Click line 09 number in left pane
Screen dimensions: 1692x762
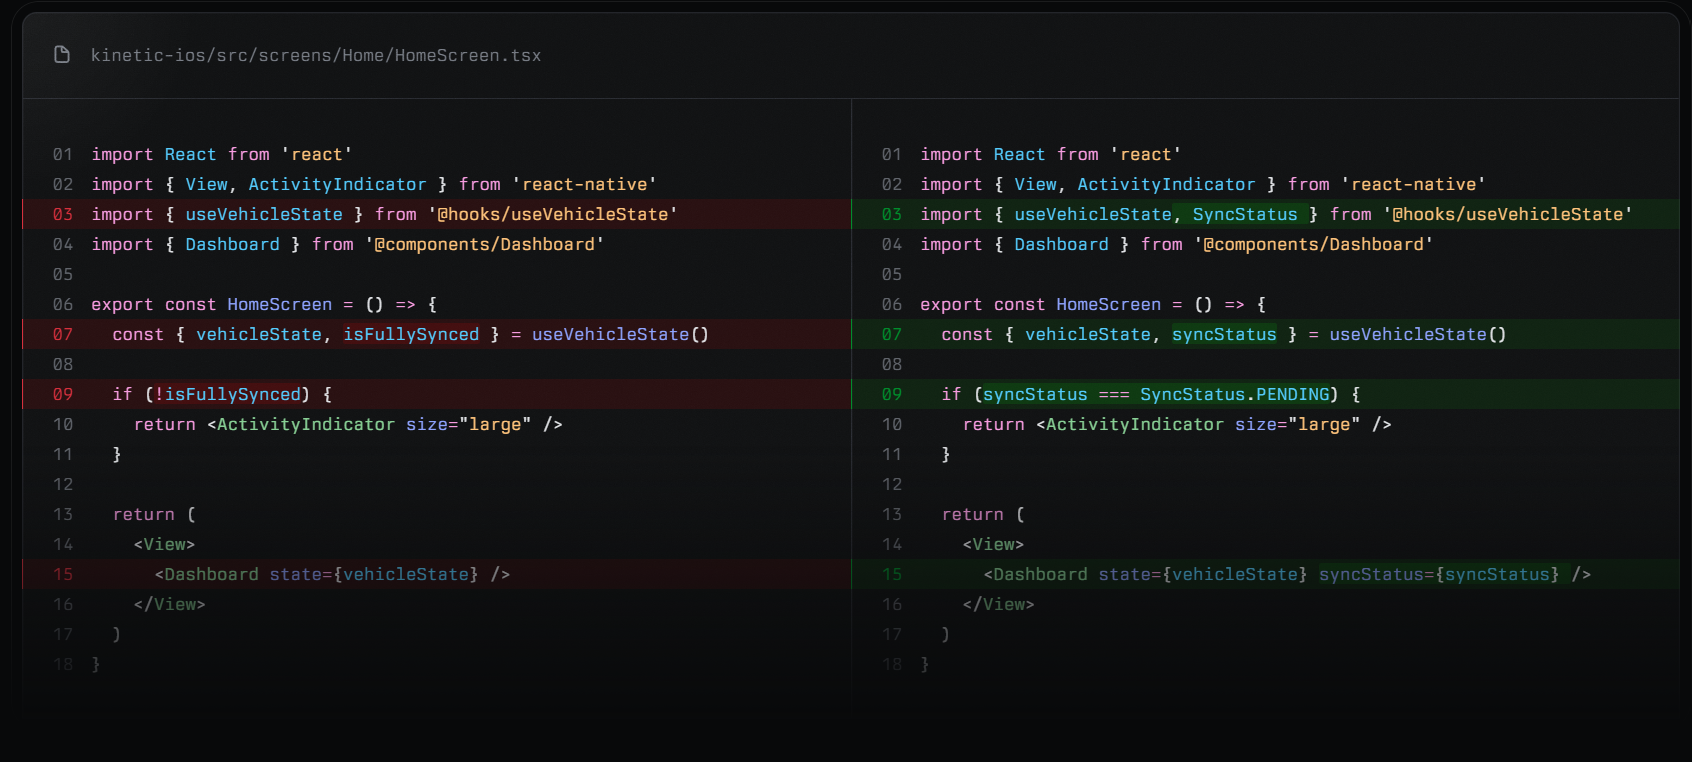point(63,394)
